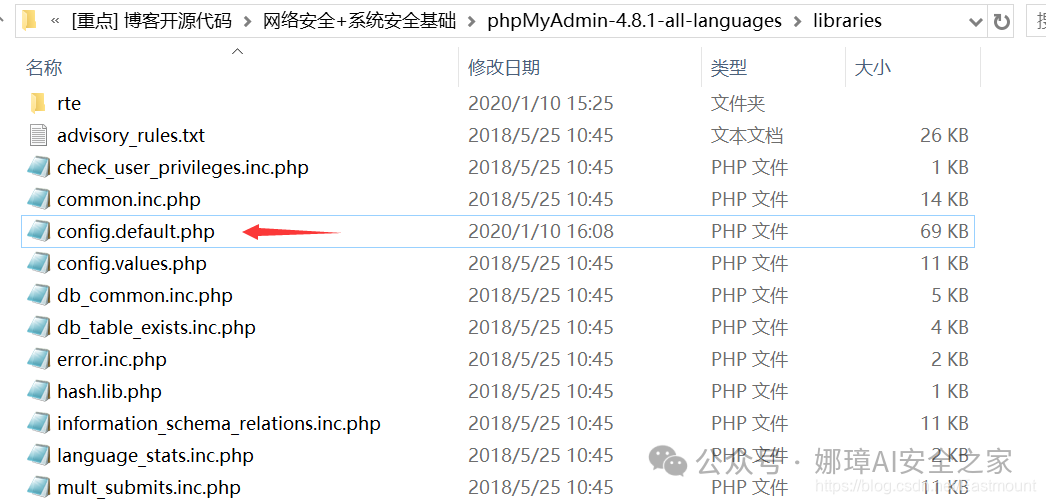Expand the arrow after 网络安全+系统安全基础 breadcrumb
Viewport: 1046px width, 504px height.
point(473,21)
